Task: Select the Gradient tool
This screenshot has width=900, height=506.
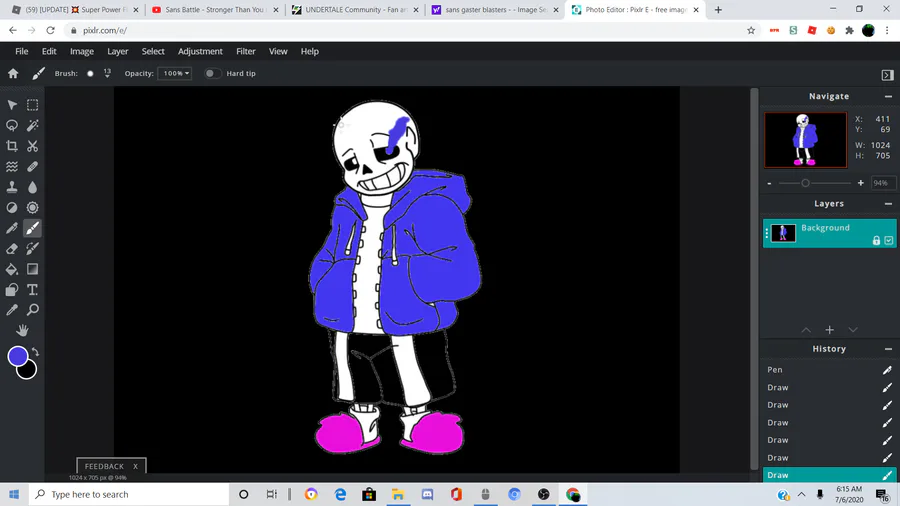Action: (33, 269)
